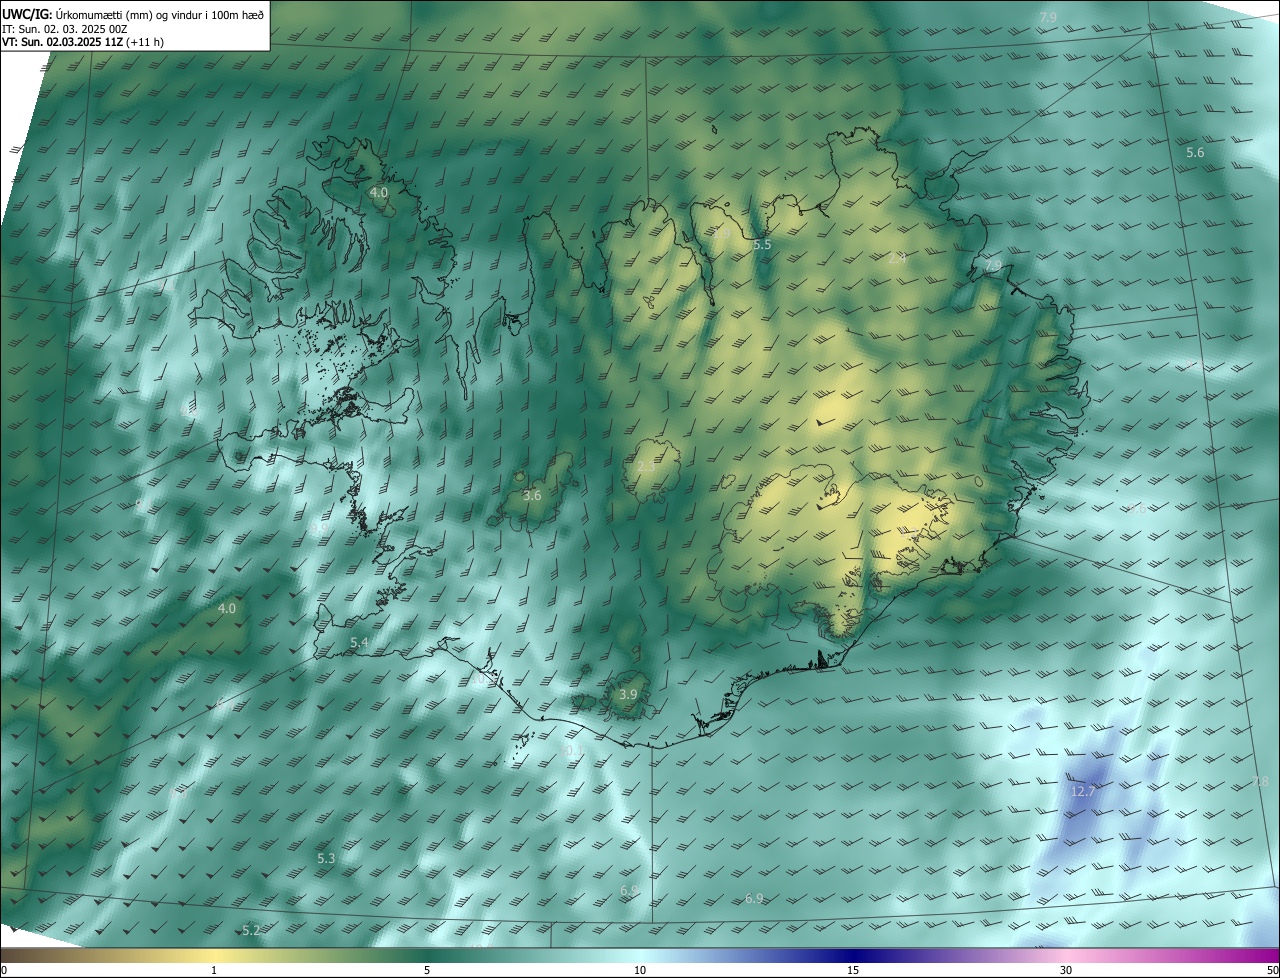Click the 0 tick on the color scale
1280x978 pixels.
click(4, 970)
